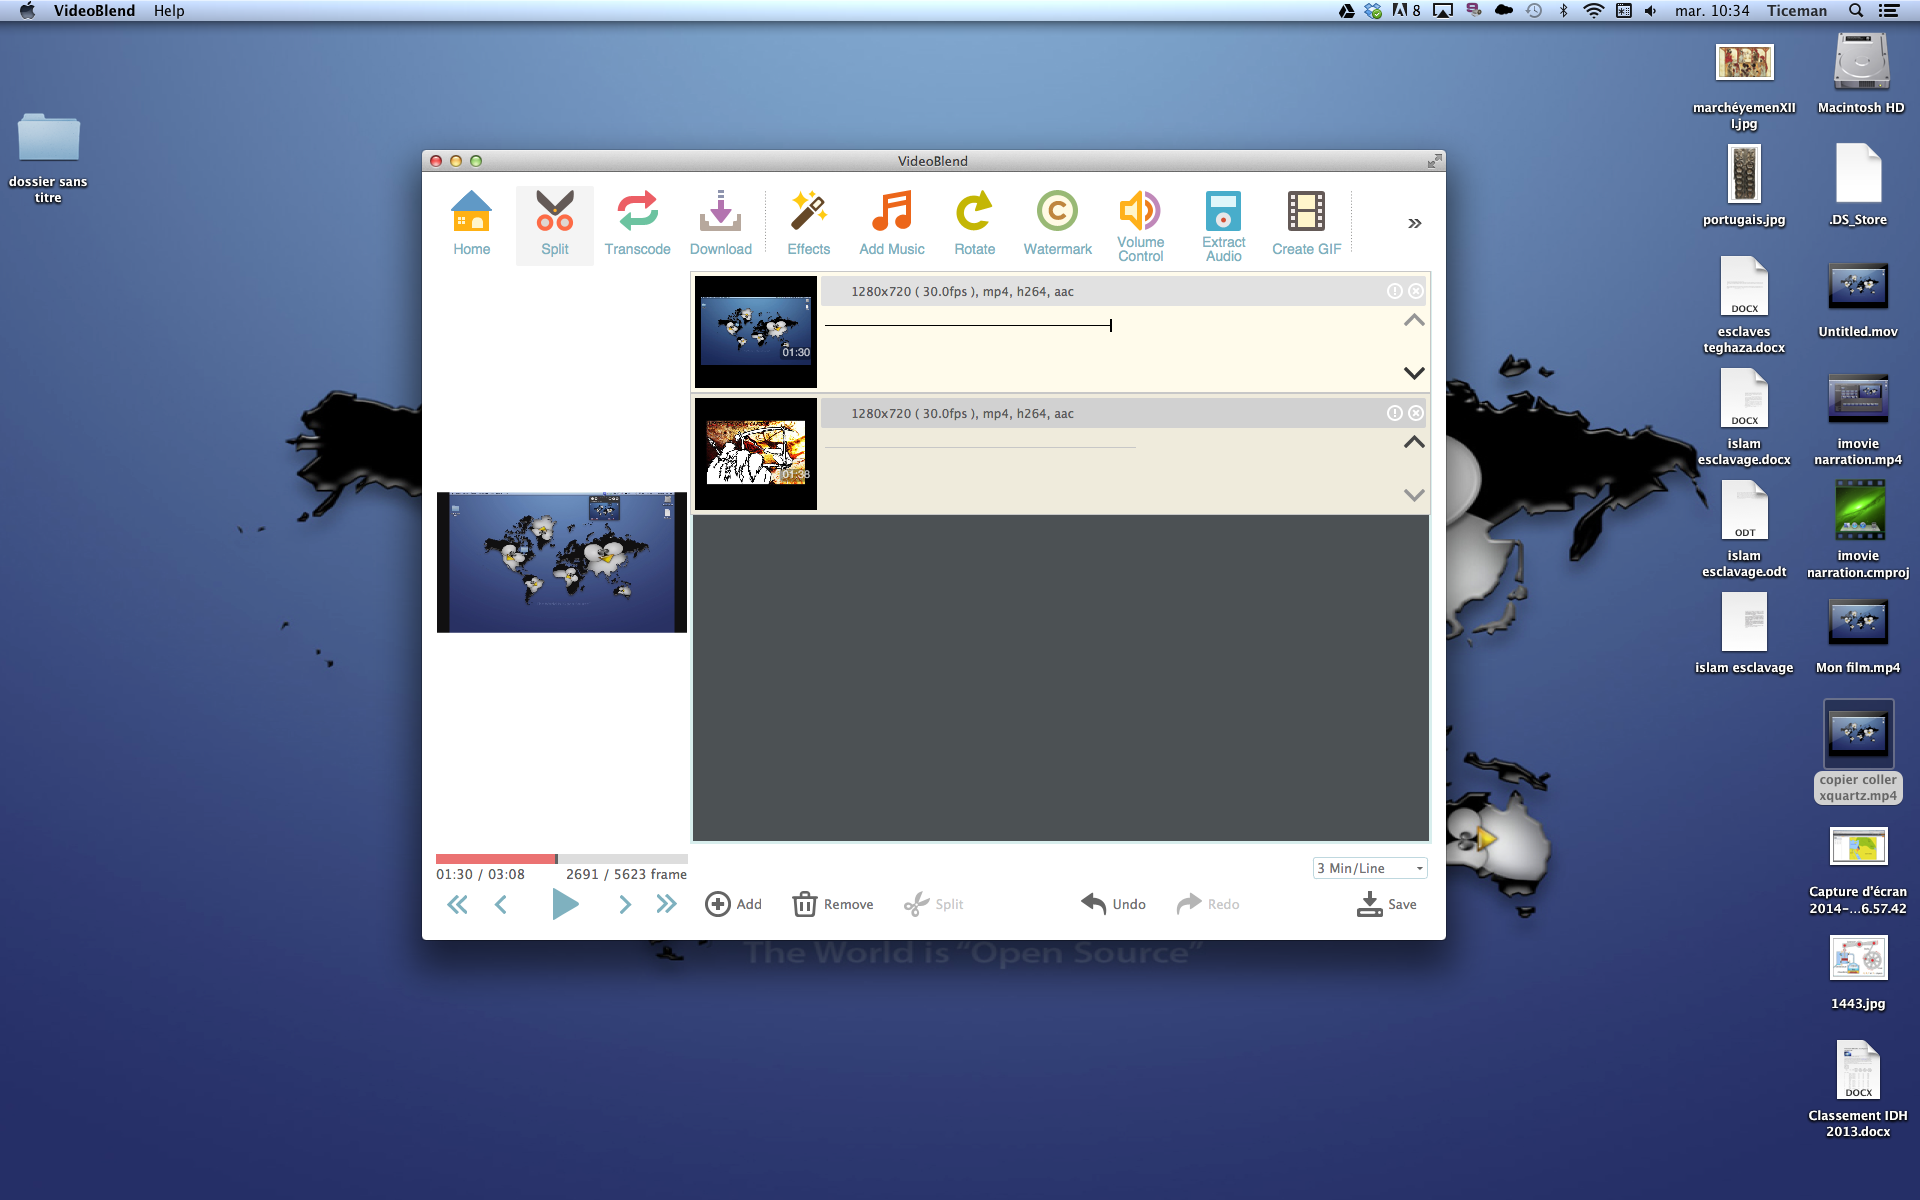The height and width of the screenshot is (1200, 1920).
Task: Select the Untitled.mov desktop file
Action: [x=1858, y=300]
